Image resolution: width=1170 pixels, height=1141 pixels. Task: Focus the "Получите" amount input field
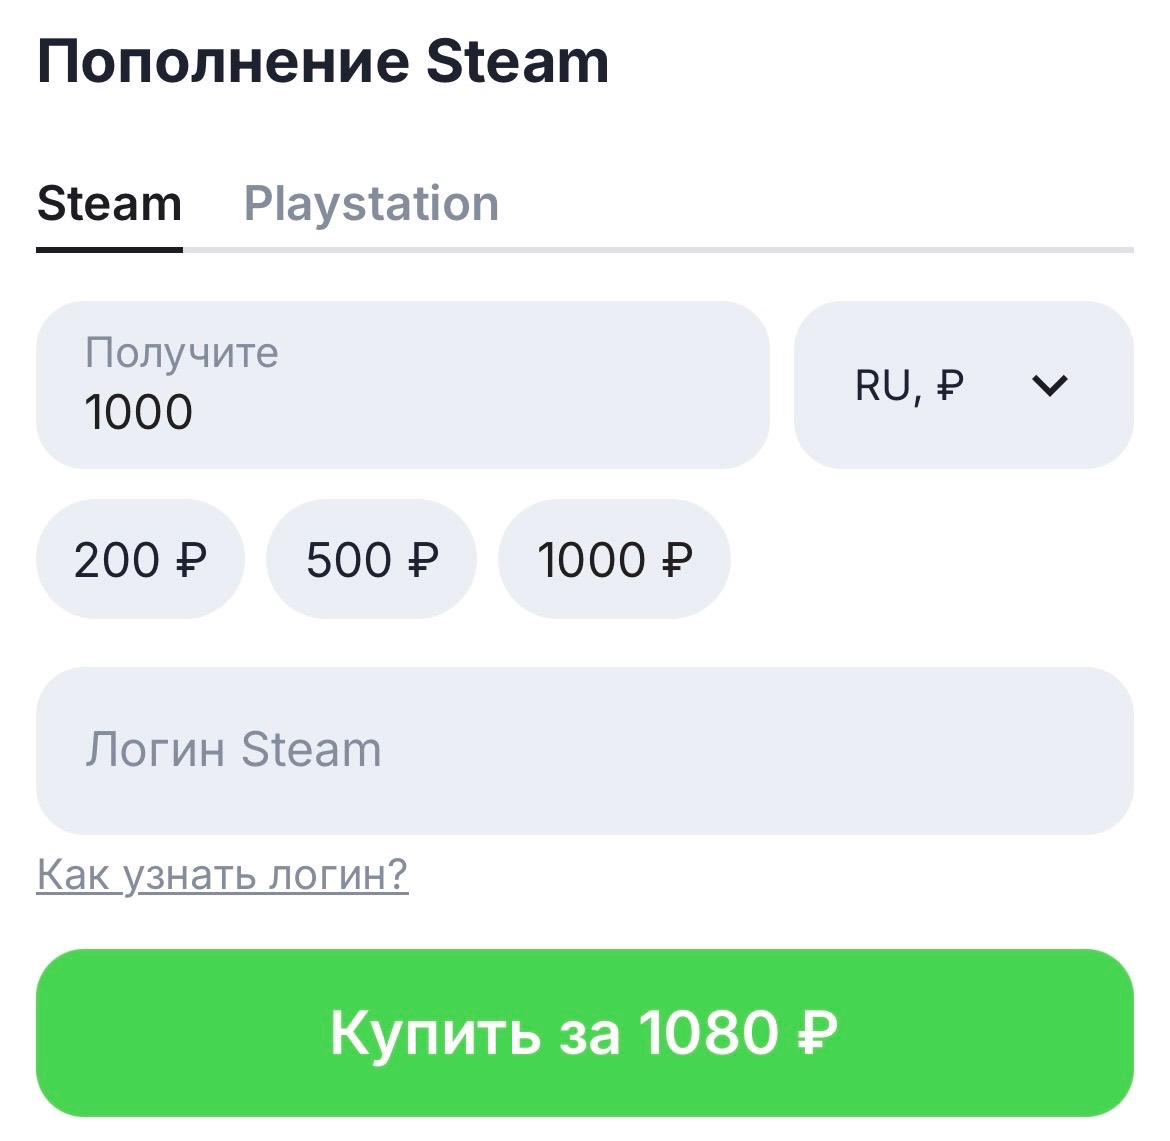(x=402, y=385)
